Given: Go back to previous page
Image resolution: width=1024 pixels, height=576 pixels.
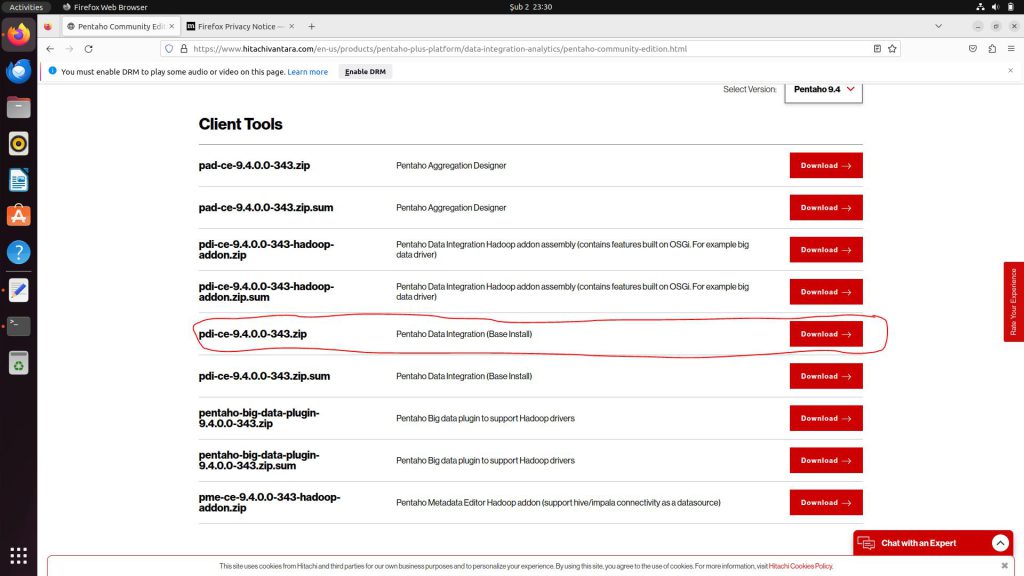Looking at the screenshot, I should (x=50, y=49).
